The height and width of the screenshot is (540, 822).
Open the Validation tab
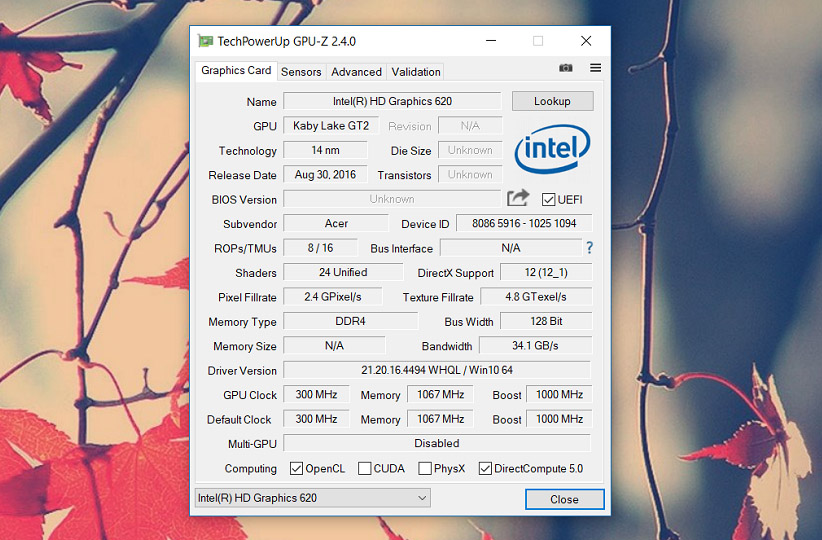tap(416, 72)
